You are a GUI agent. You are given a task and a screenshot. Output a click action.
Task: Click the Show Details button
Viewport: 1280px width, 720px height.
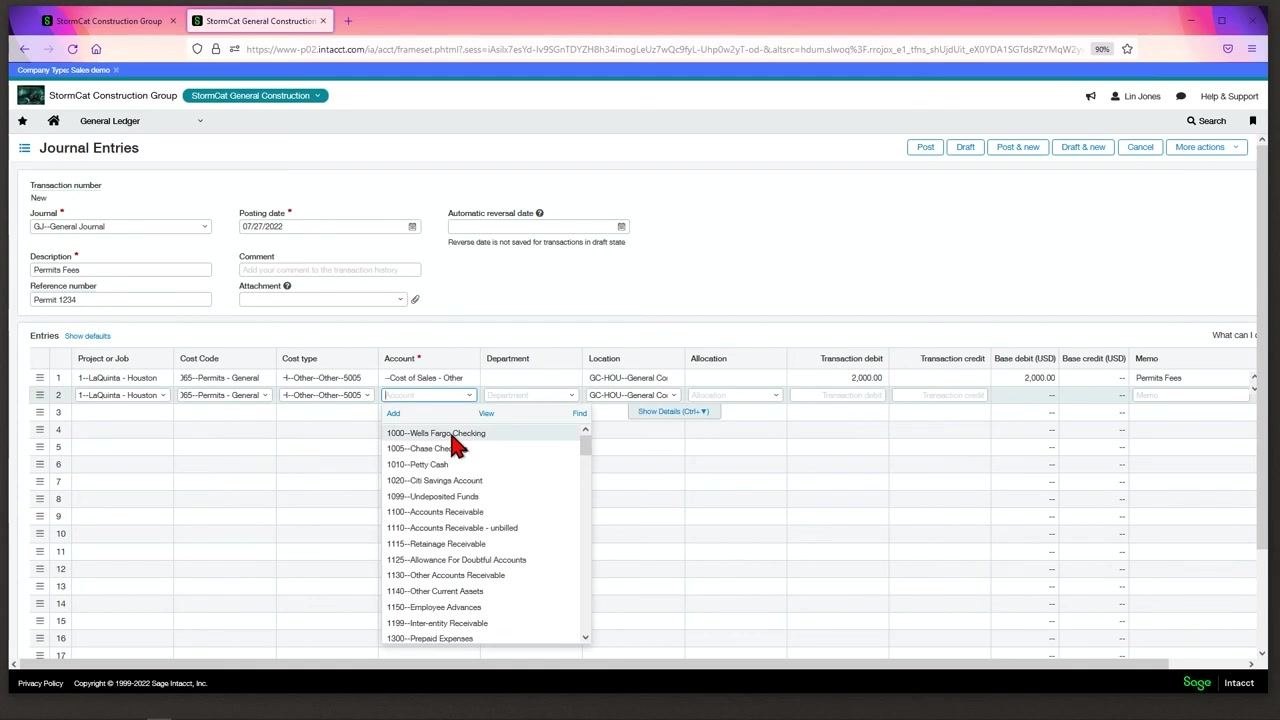click(x=674, y=412)
